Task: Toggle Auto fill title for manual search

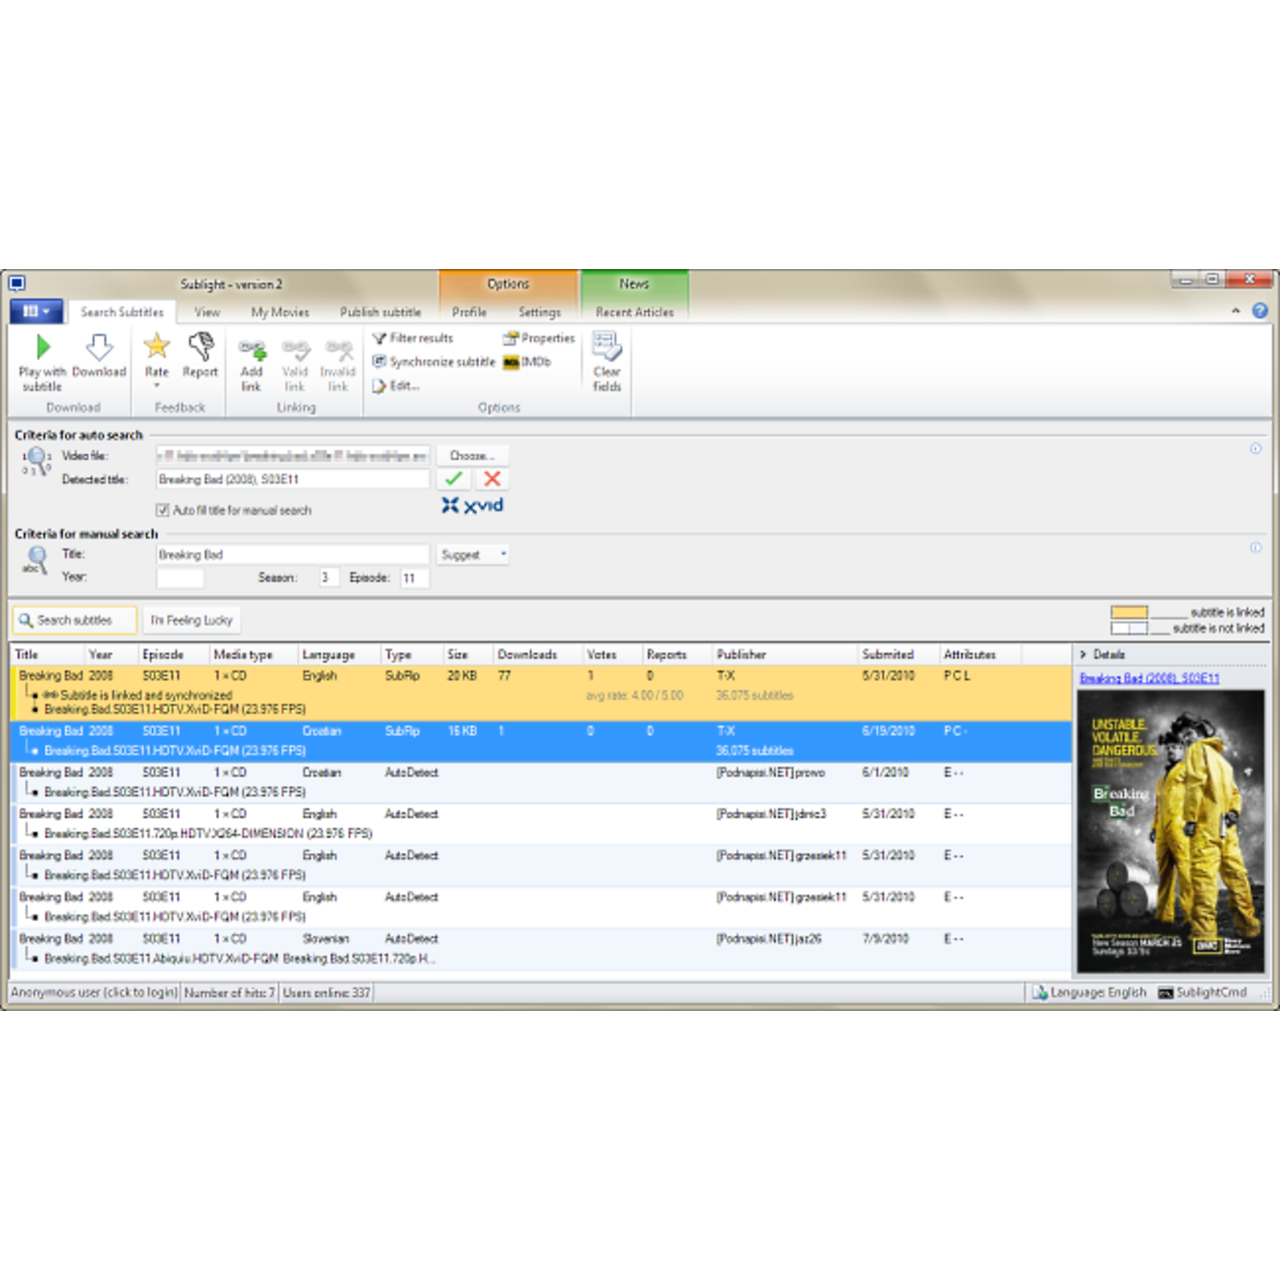Action: tap(163, 510)
